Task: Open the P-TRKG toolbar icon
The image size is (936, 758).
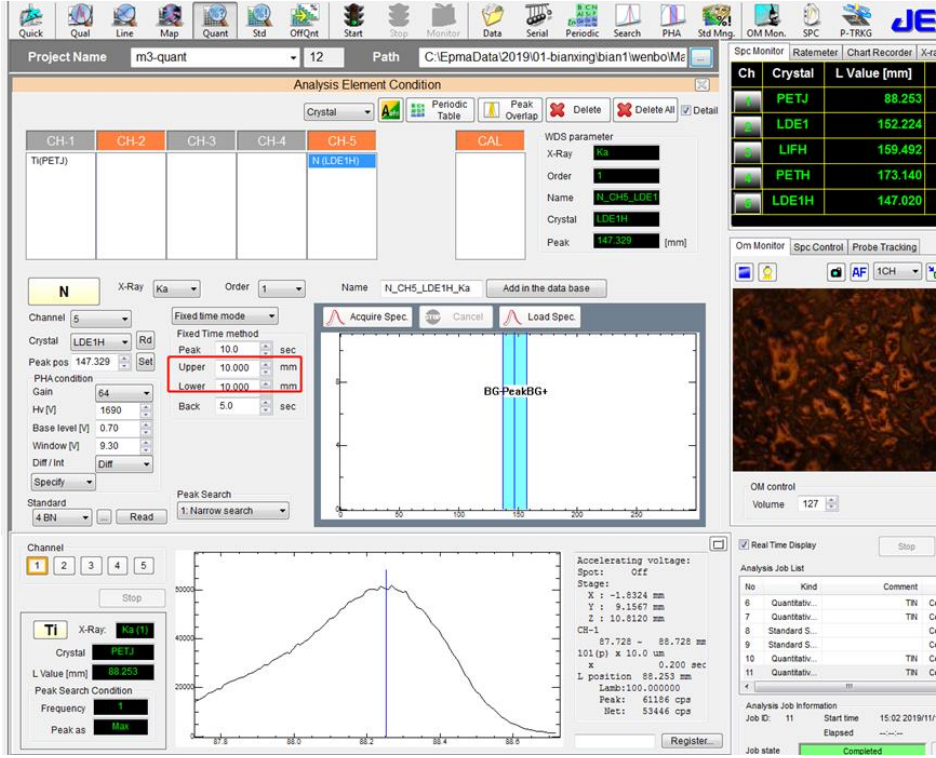Action: tap(855, 19)
